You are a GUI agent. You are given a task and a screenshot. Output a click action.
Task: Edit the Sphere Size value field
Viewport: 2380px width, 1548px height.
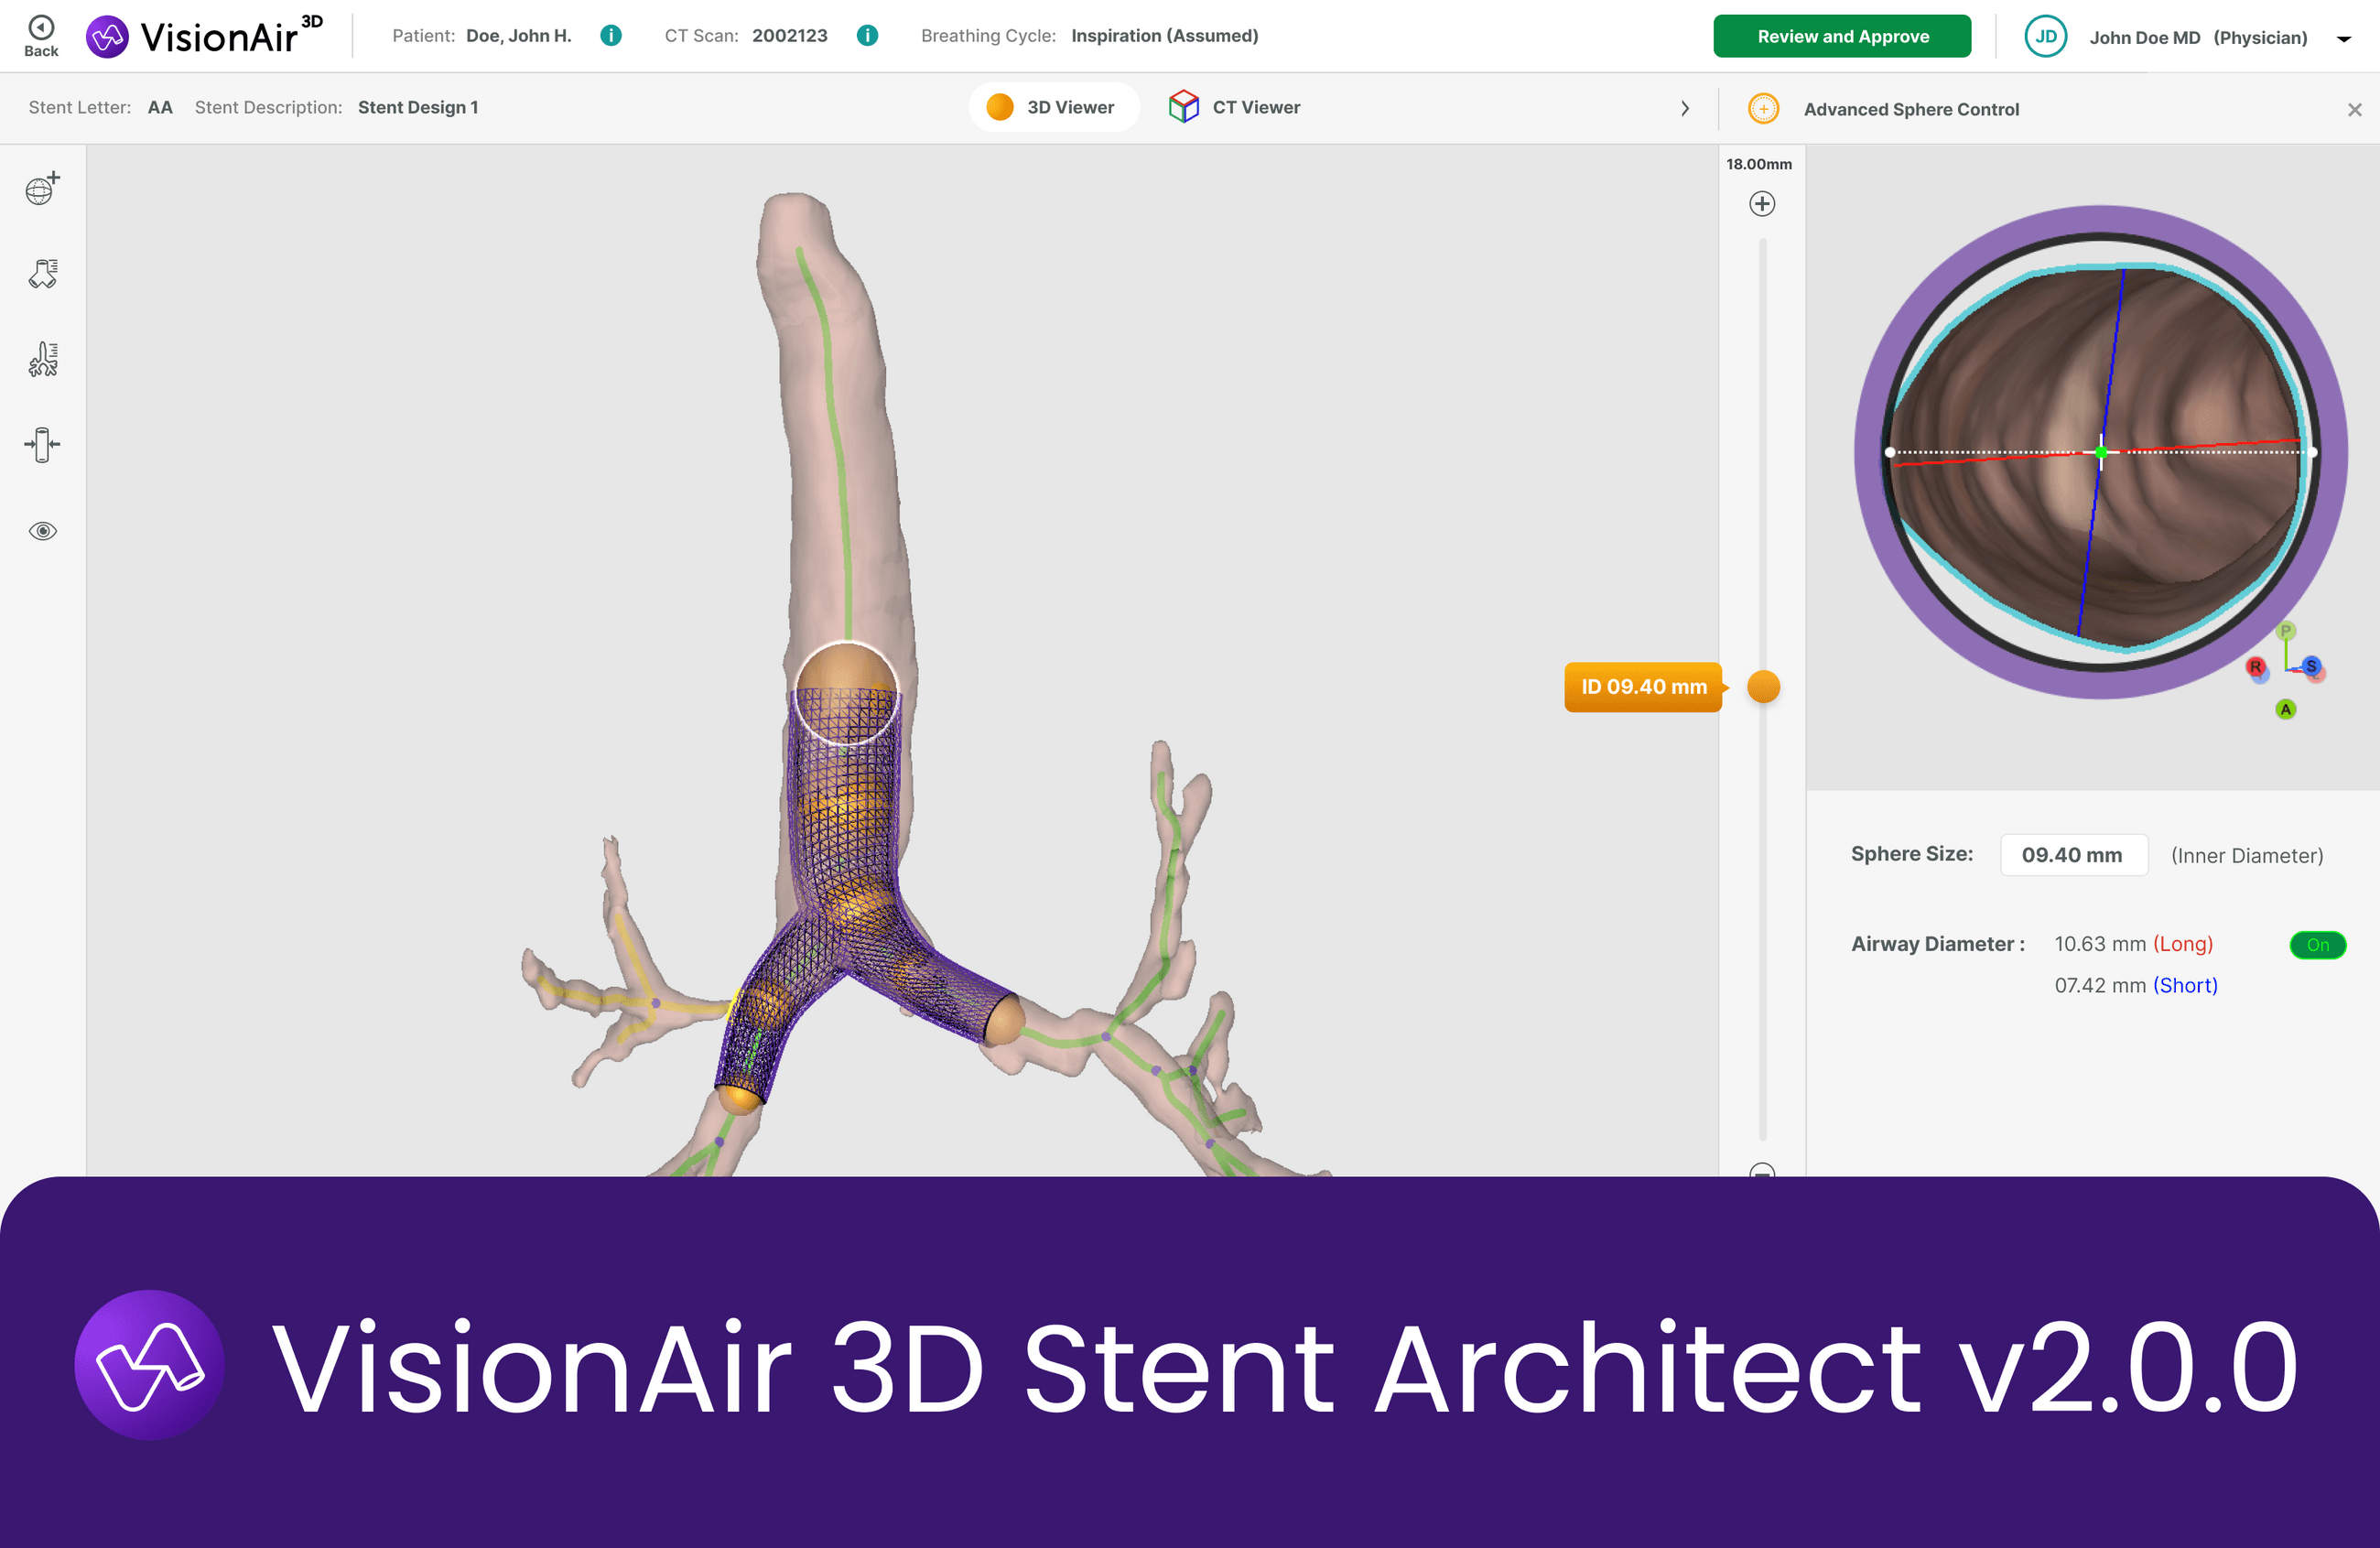pyautogui.click(x=2073, y=855)
